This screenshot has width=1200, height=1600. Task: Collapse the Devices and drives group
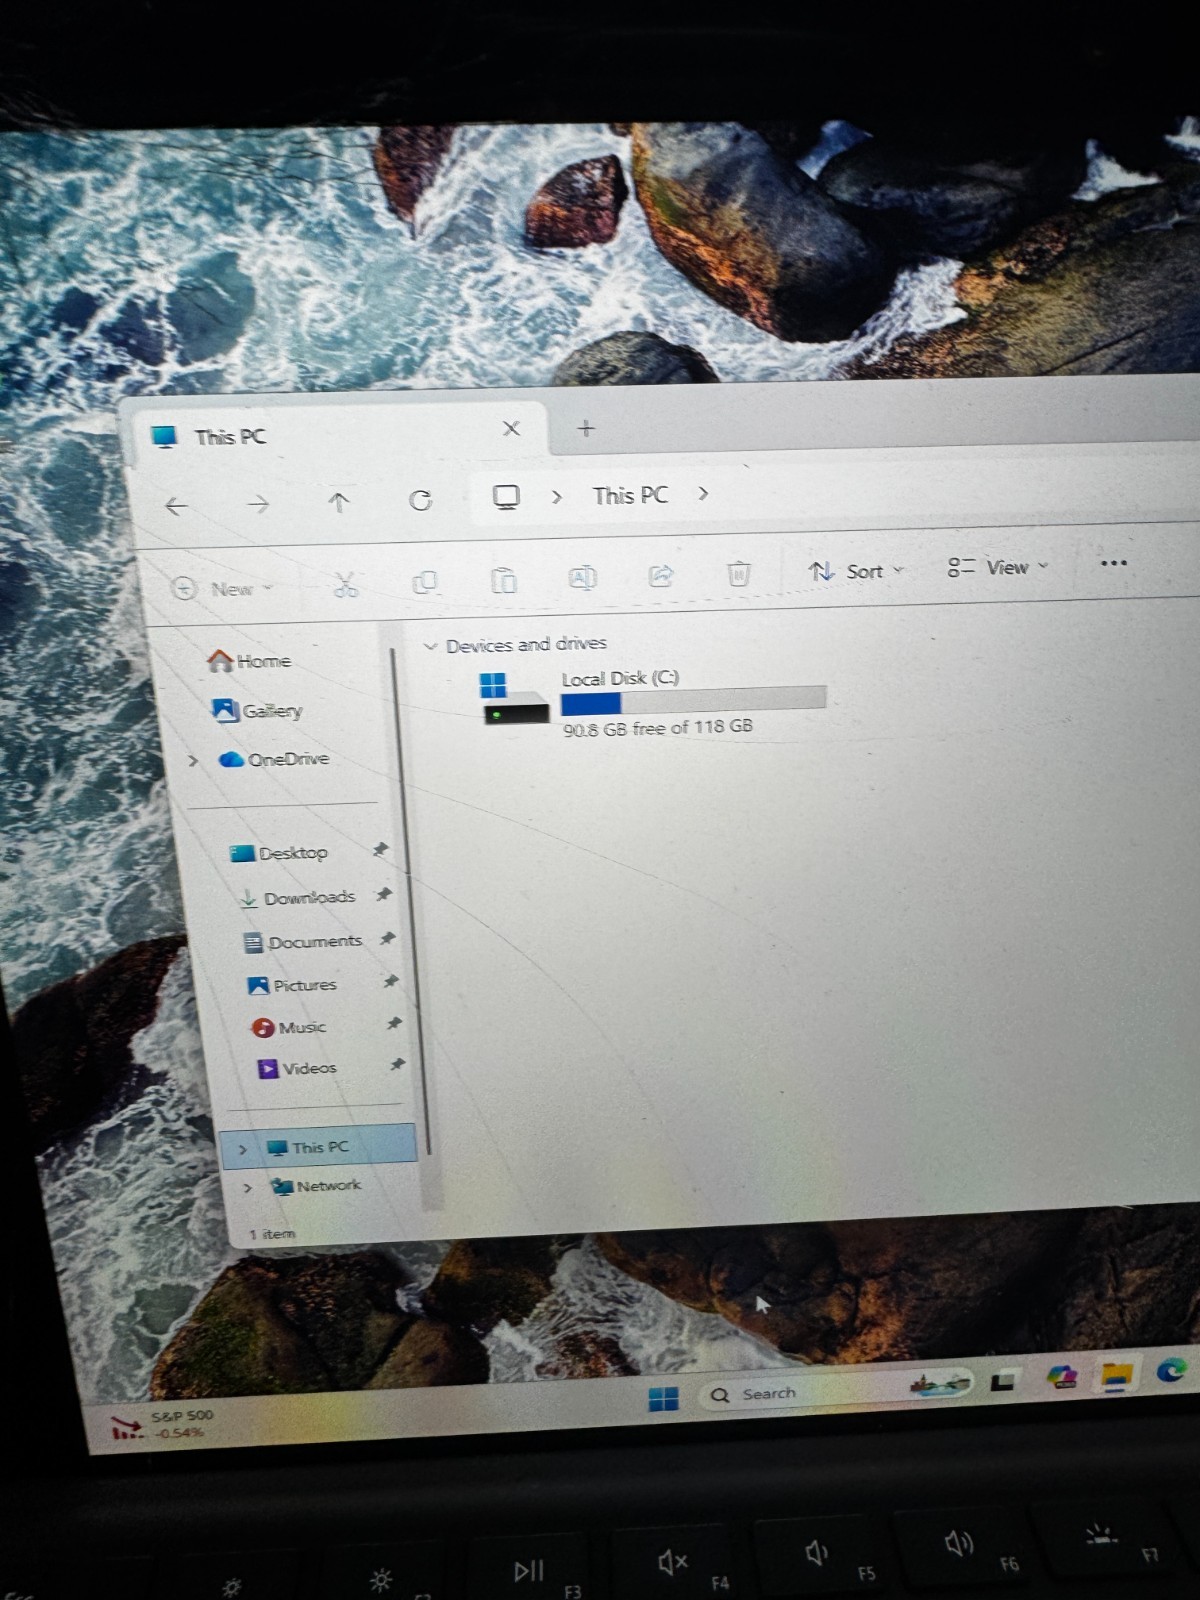[430, 646]
